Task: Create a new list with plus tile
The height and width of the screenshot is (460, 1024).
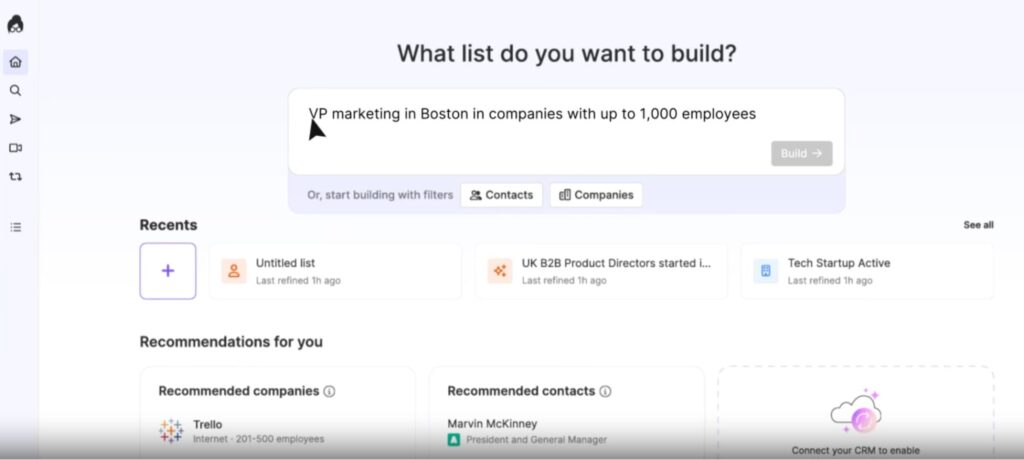Action: pyautogui.click(x=168, y=271)
